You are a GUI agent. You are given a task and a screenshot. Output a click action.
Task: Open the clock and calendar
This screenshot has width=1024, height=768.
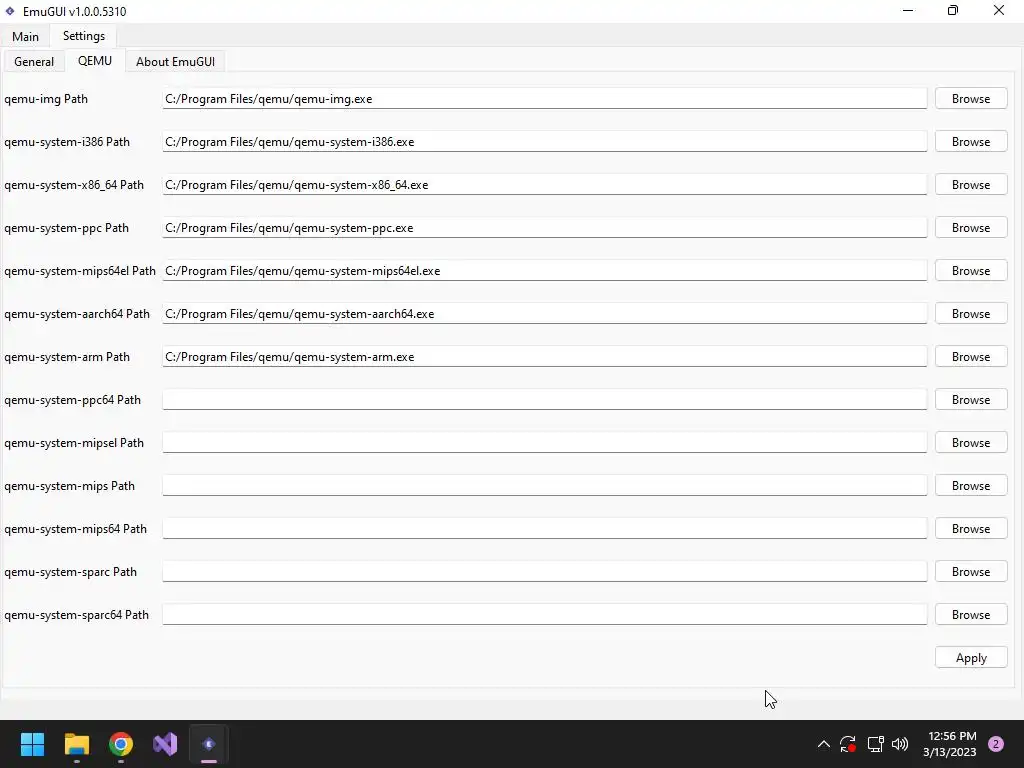coord(950,744)
